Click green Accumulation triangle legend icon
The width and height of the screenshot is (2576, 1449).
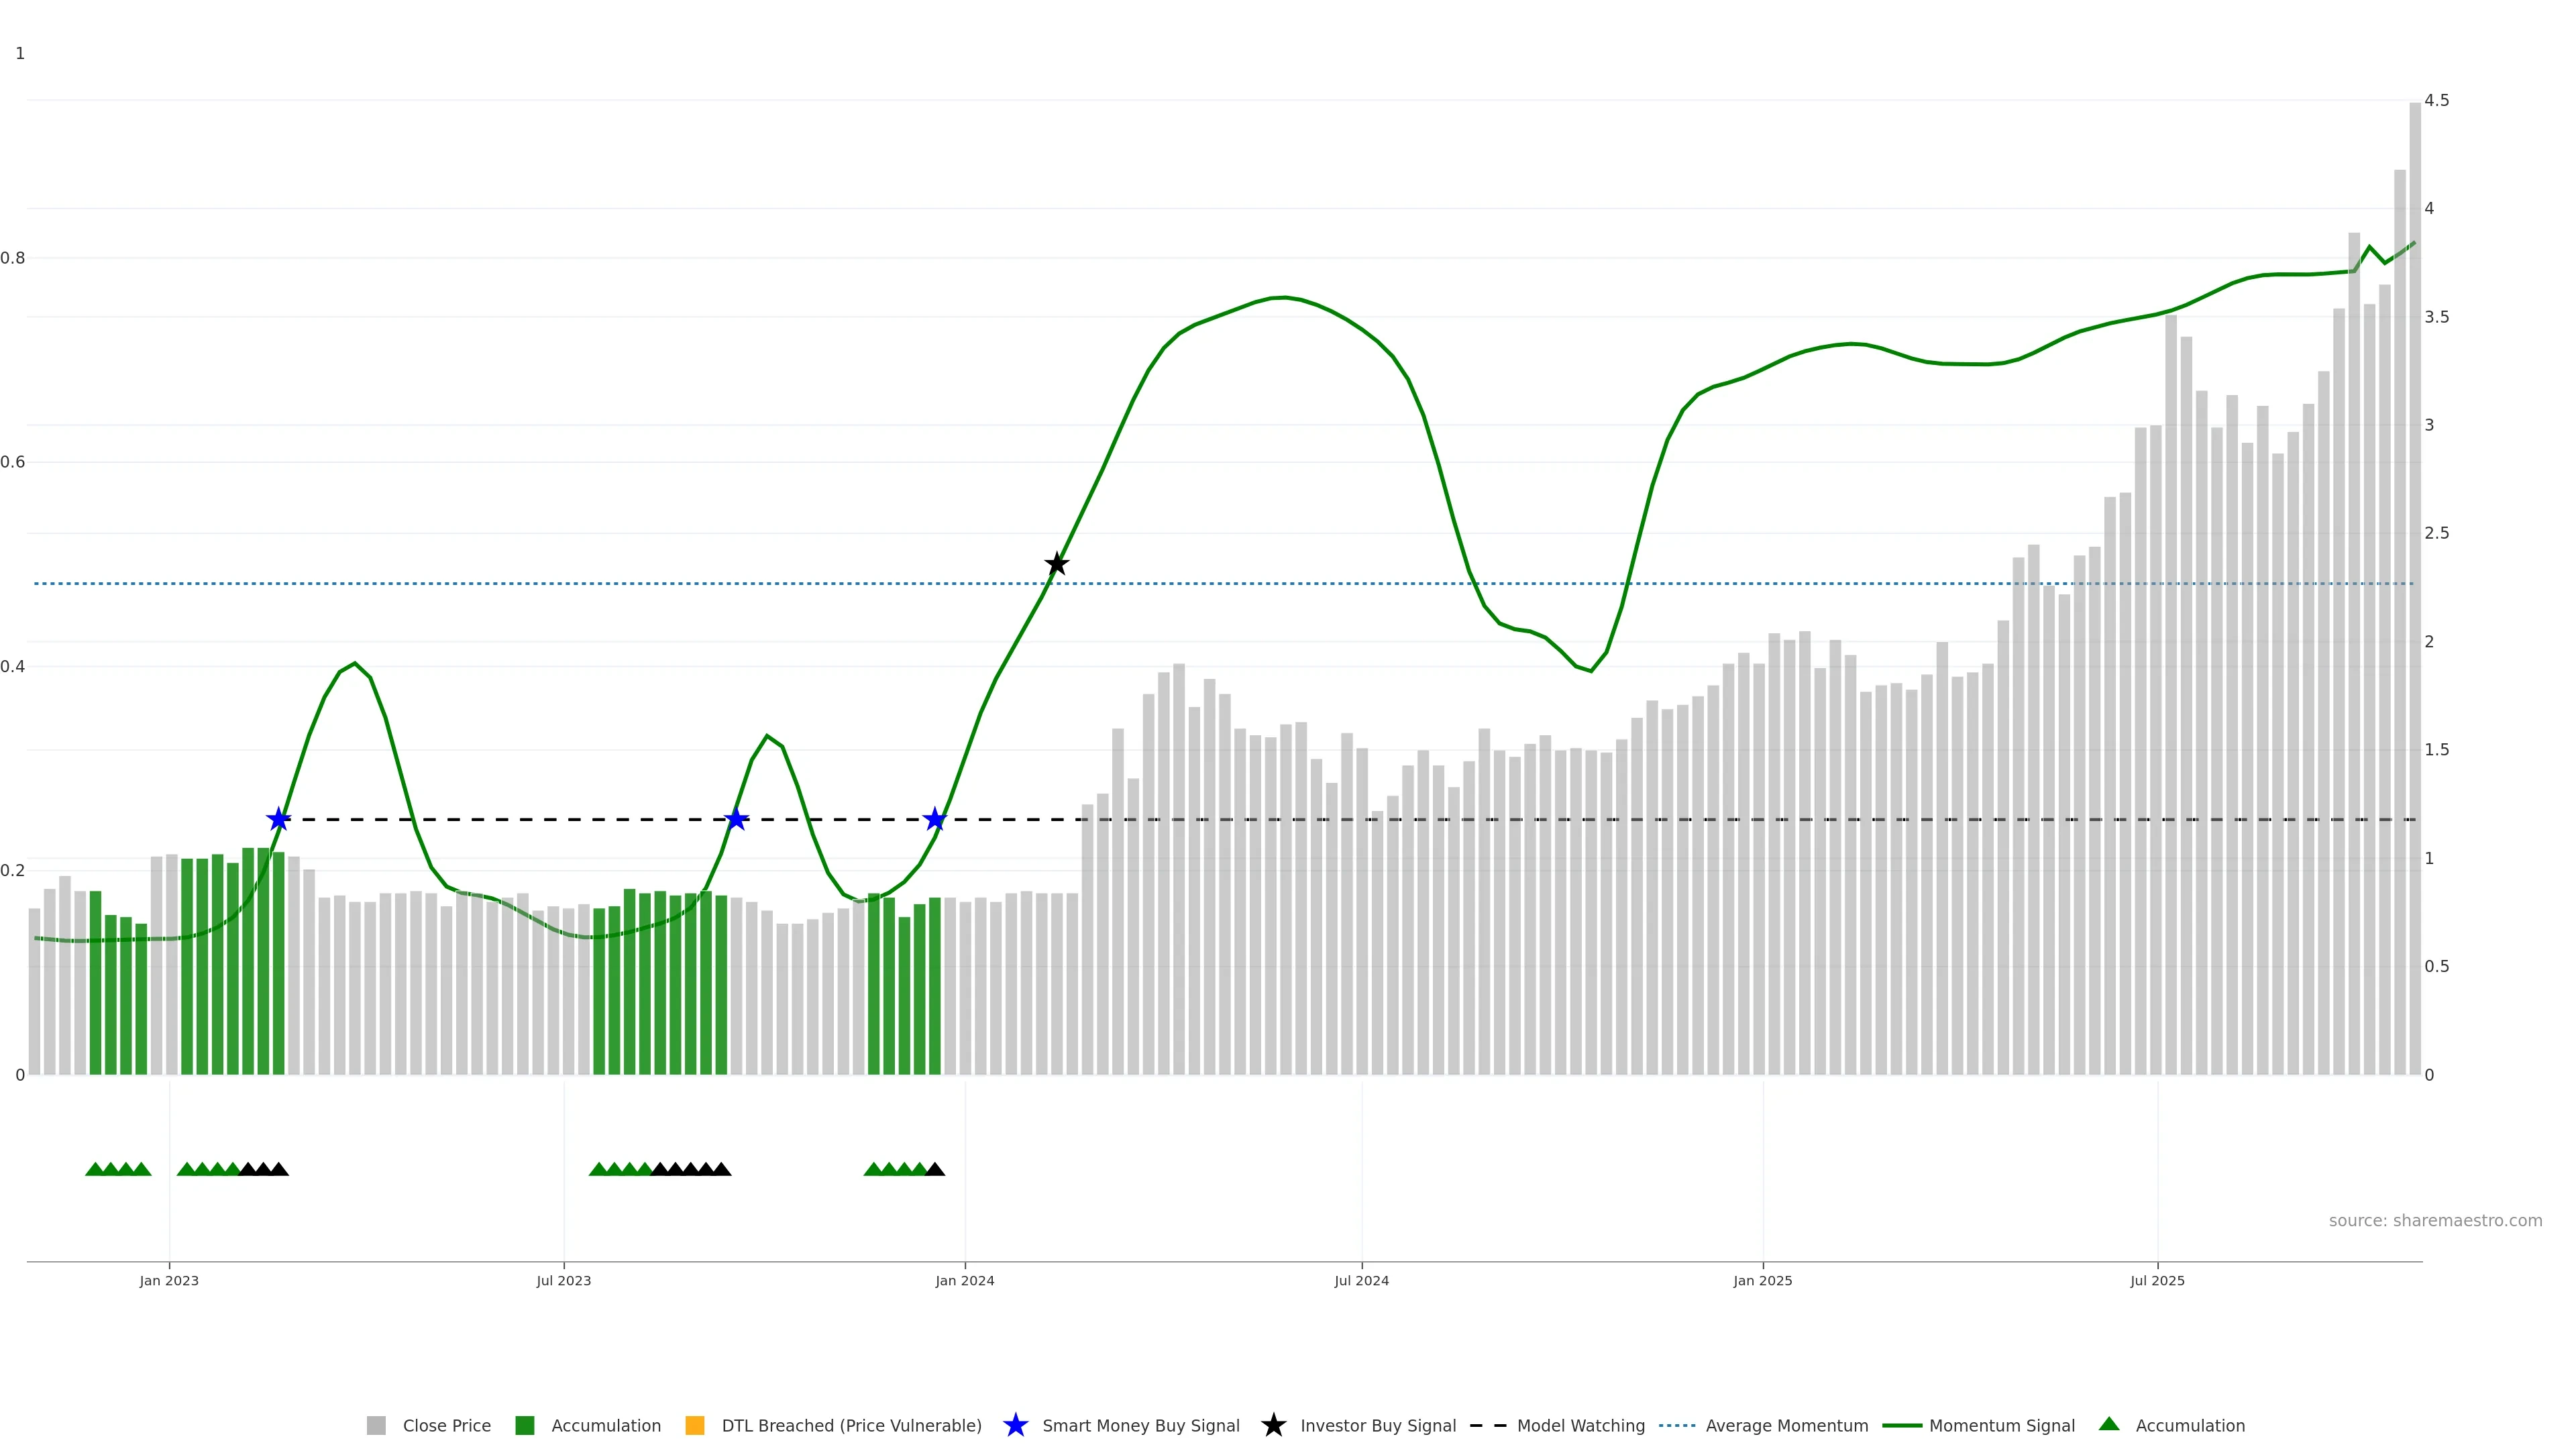[x=2109, y=1424]
